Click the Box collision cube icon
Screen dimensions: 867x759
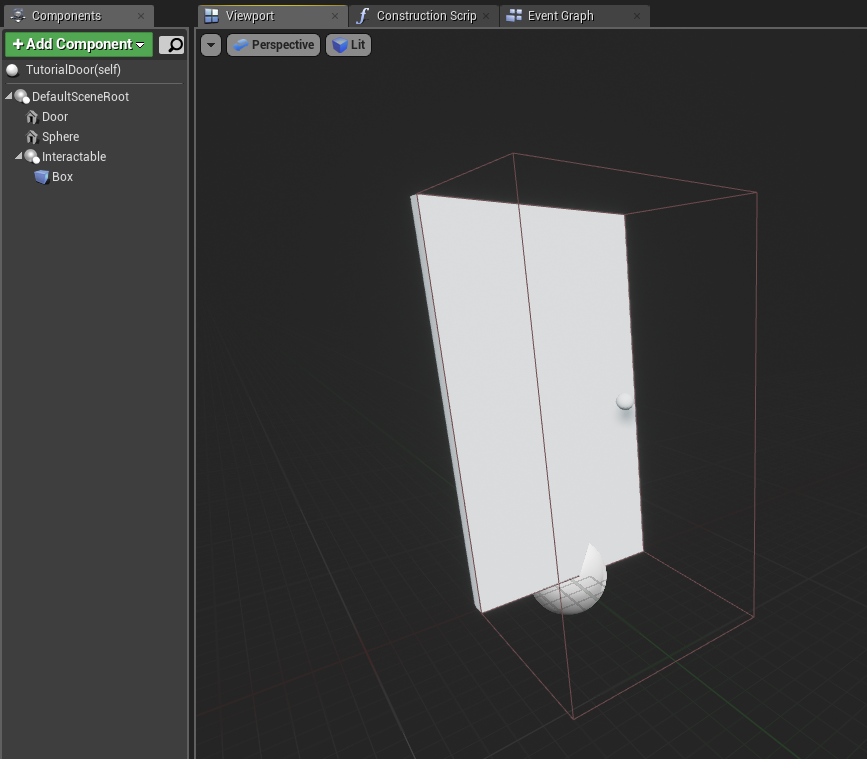(41, 177)
